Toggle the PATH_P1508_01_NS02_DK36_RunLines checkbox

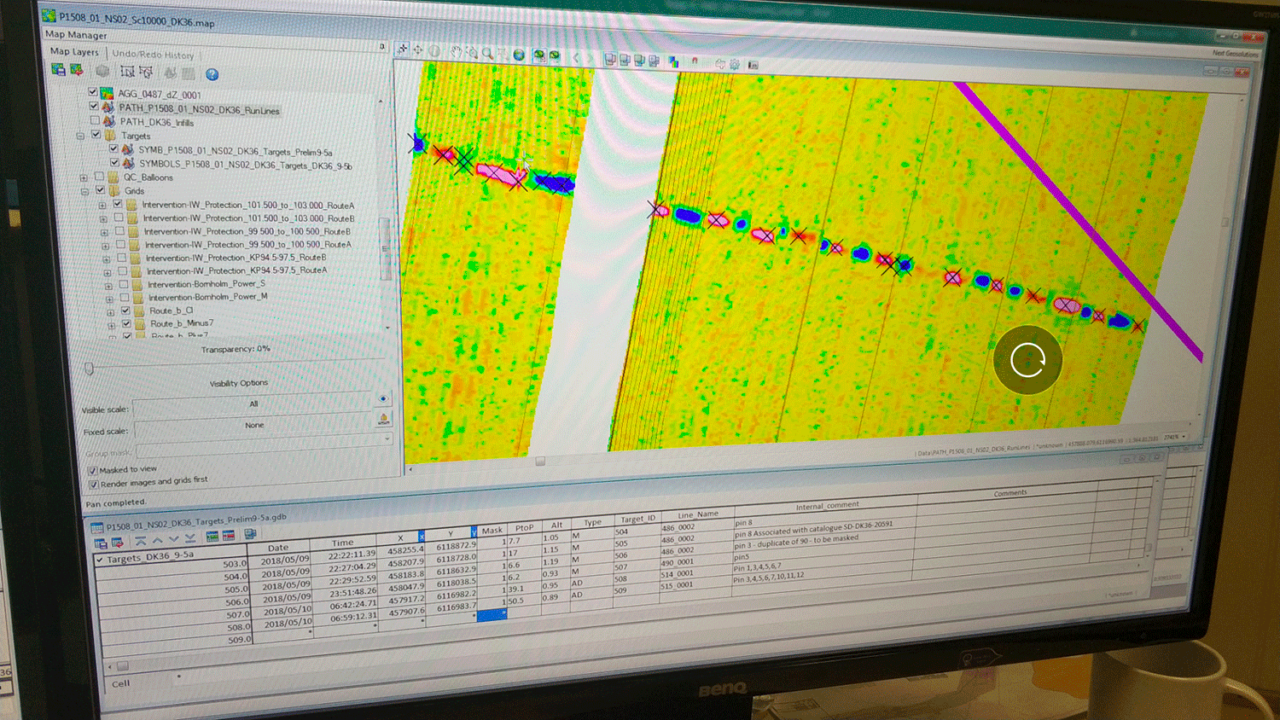pyautogui.click(x=93, y=106)
